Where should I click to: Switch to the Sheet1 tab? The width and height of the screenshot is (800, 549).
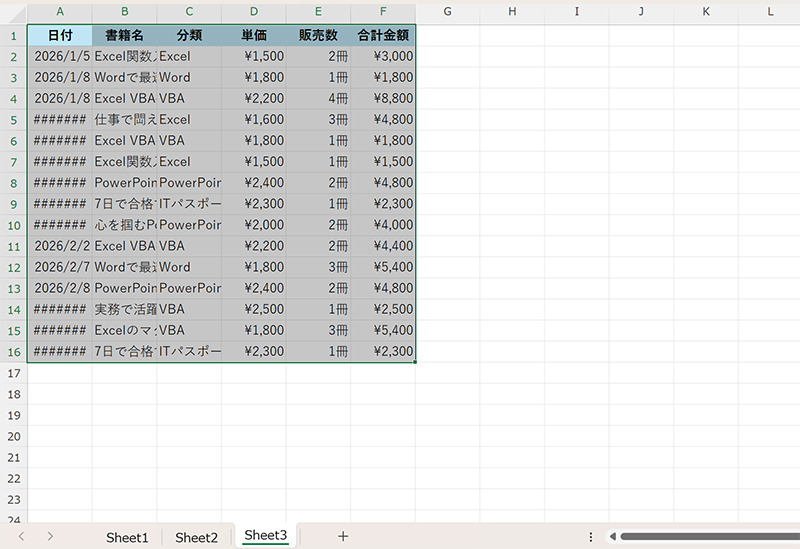(x=127, y=537)
